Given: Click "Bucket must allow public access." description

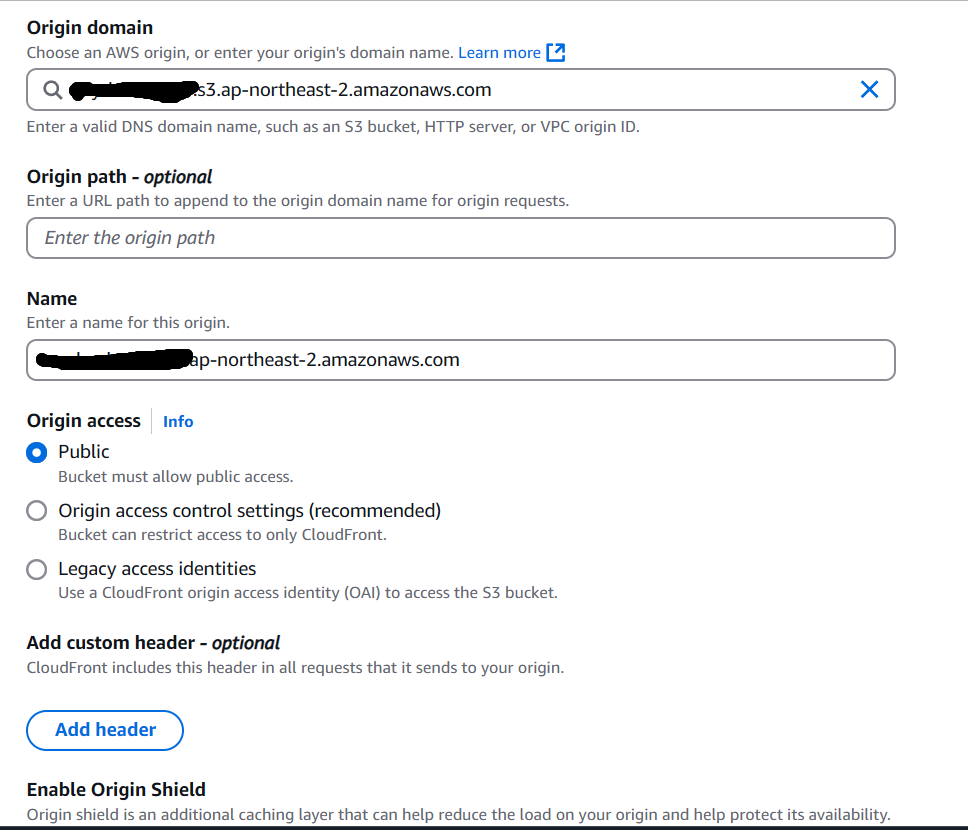Looking at the screenshot, I should (176, 477).
